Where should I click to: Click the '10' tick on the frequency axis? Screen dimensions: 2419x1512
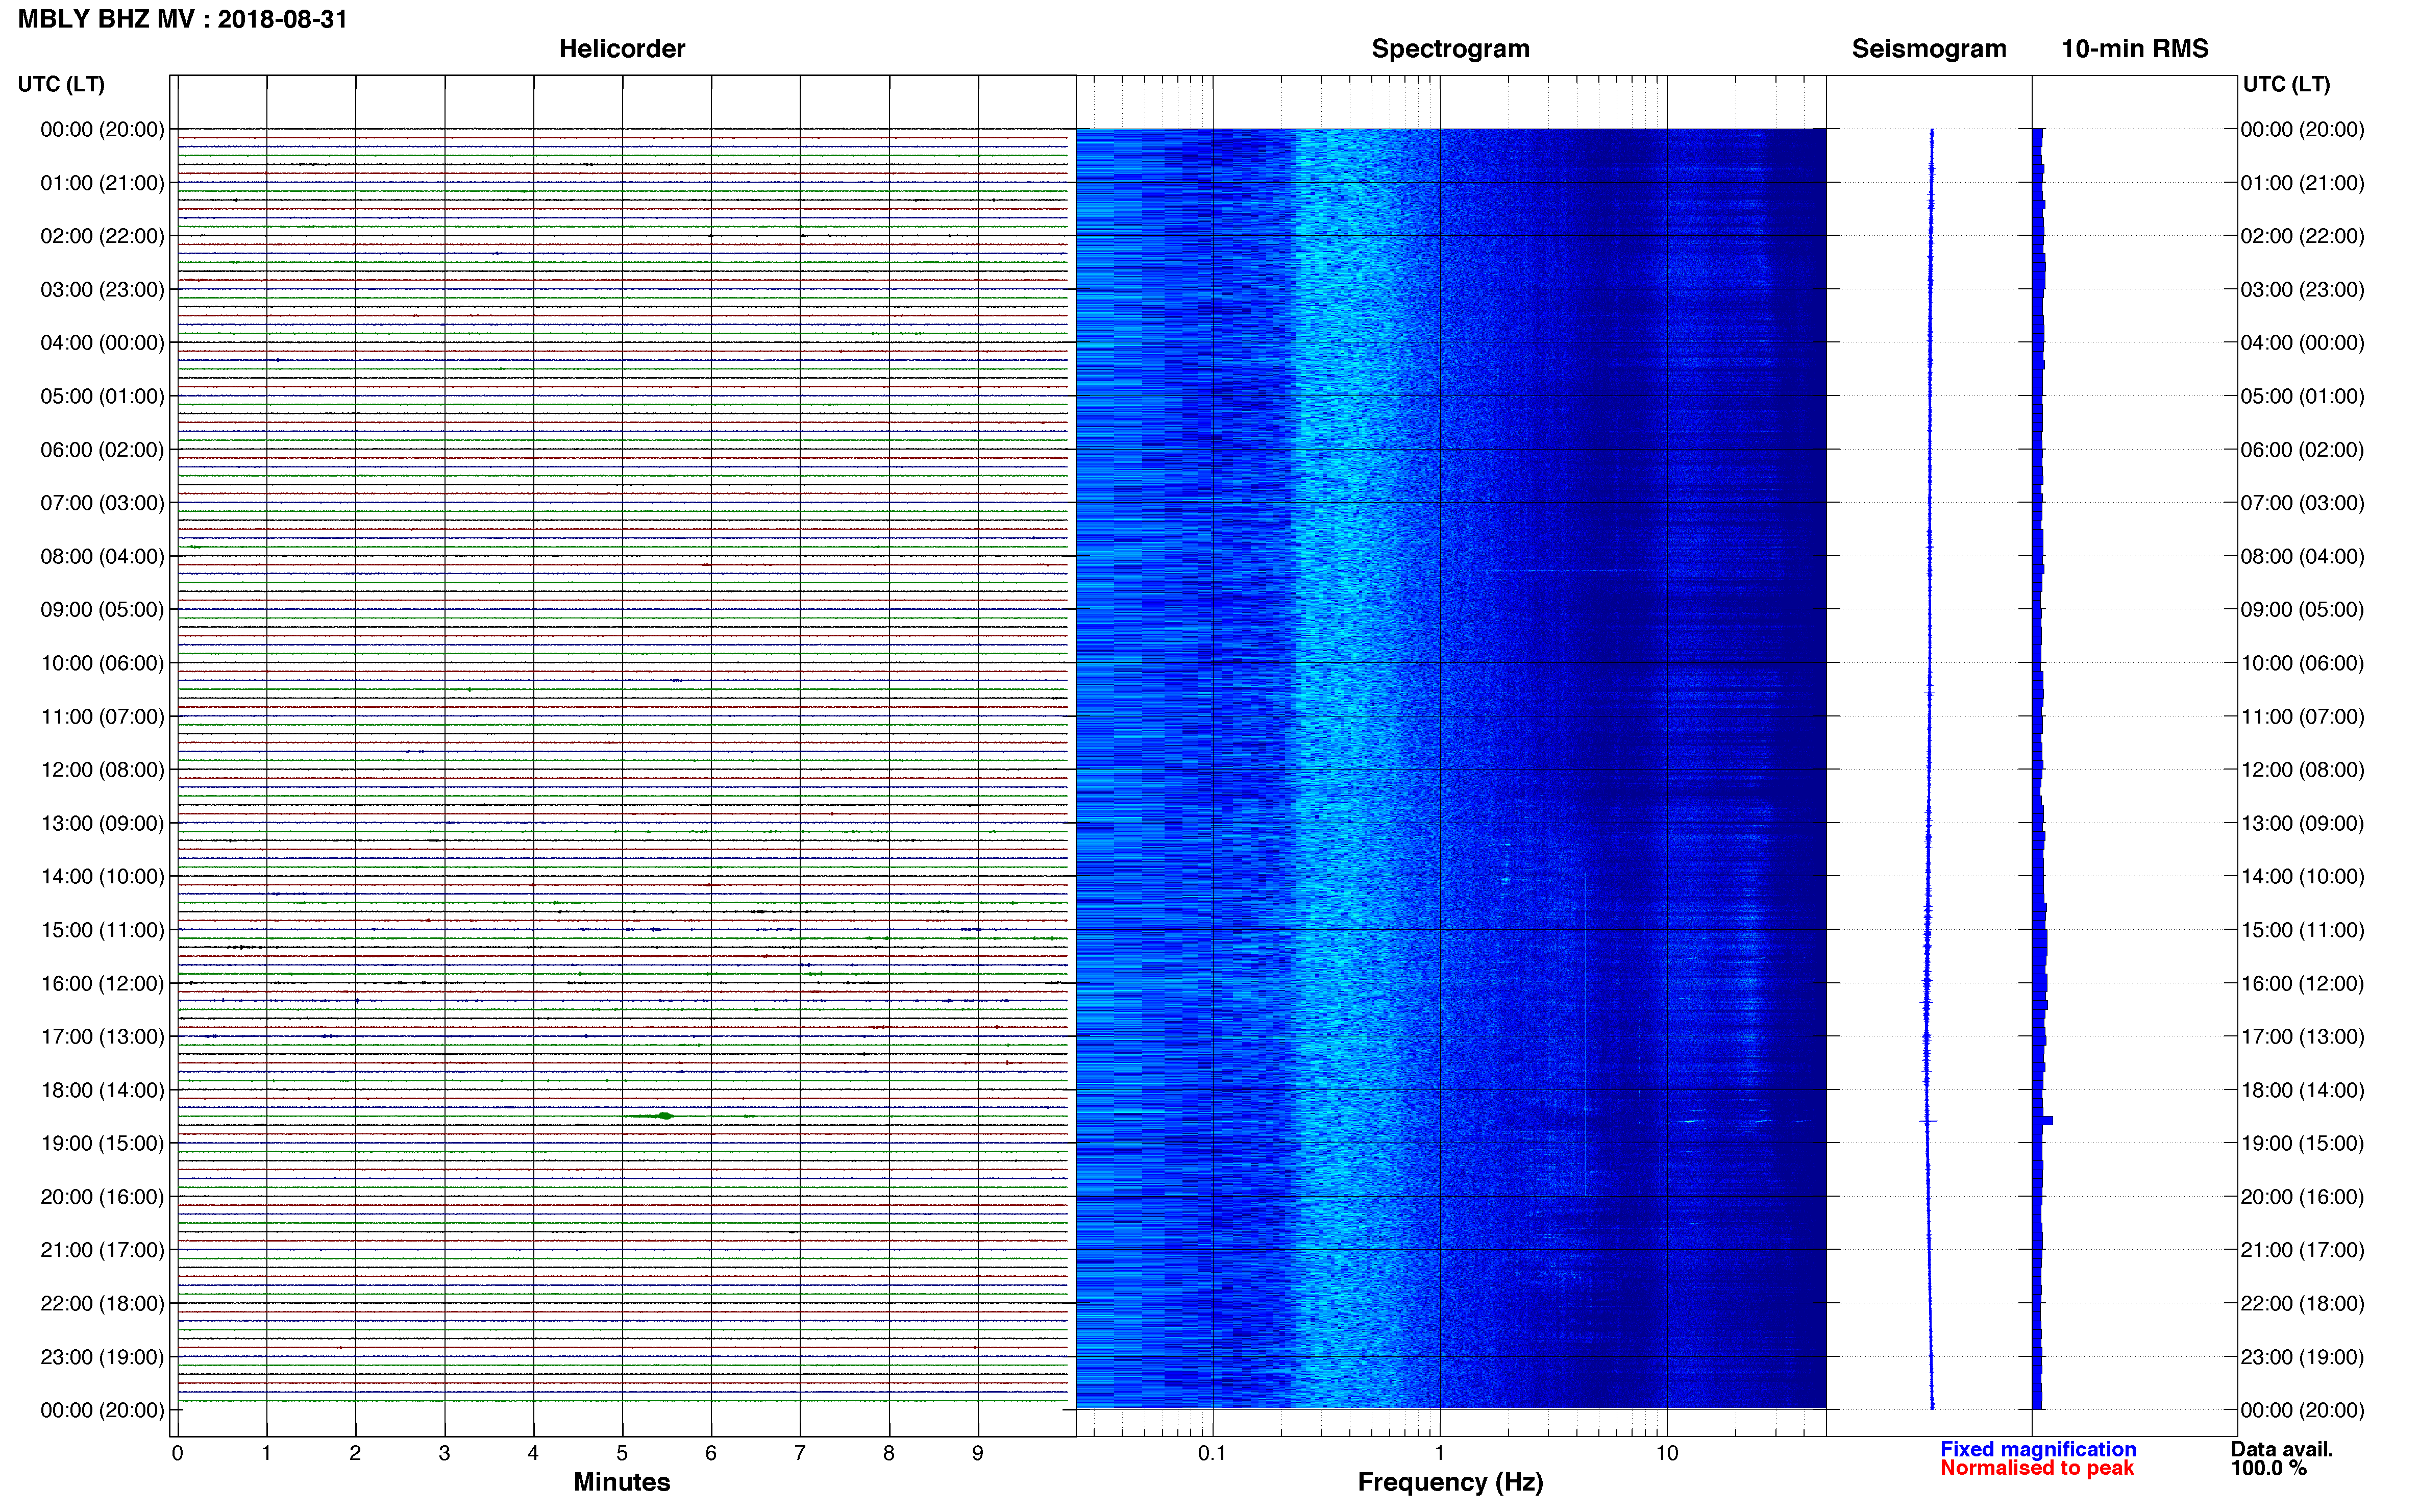tap(1667, 1453)
